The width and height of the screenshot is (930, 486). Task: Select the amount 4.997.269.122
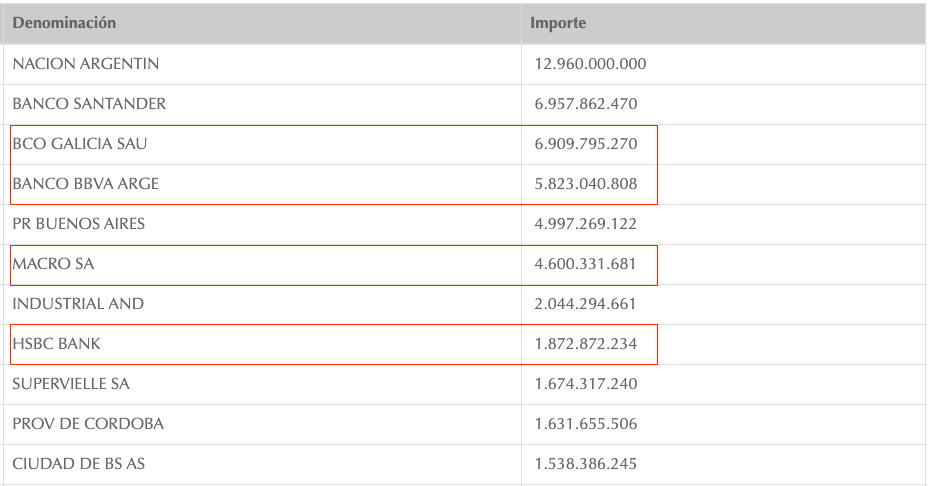585,224
